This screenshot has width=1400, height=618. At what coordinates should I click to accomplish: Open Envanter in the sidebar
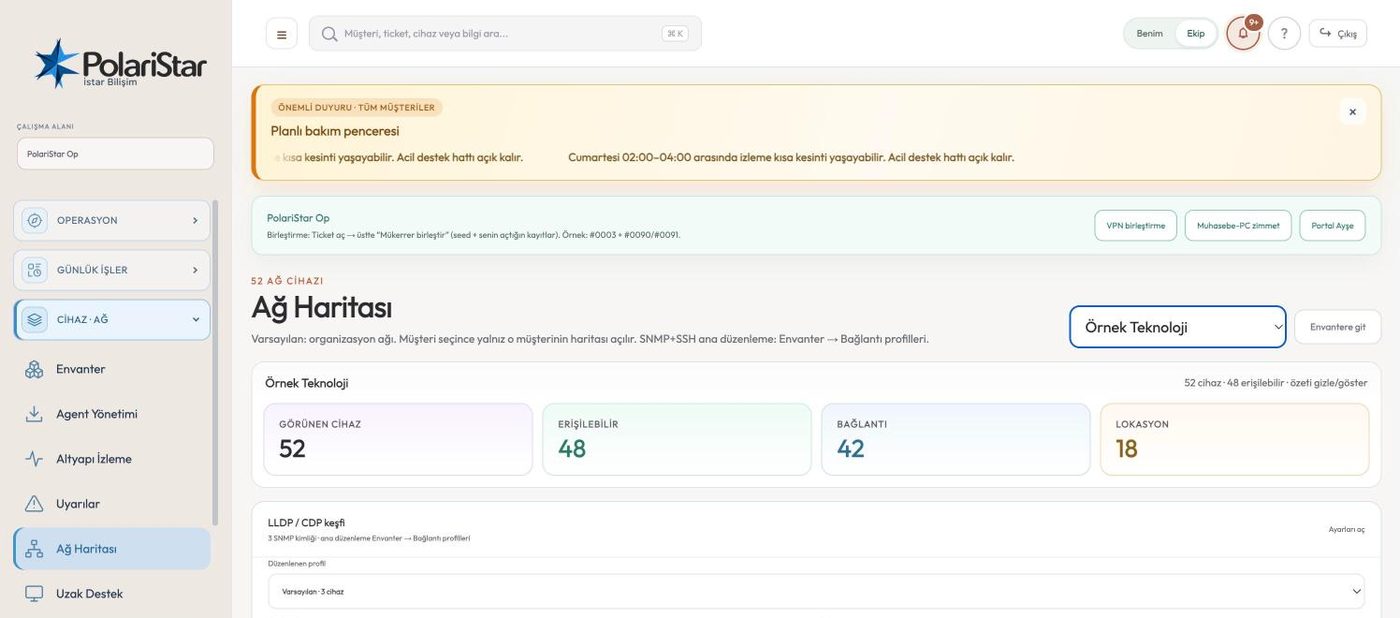pos(112,369)
